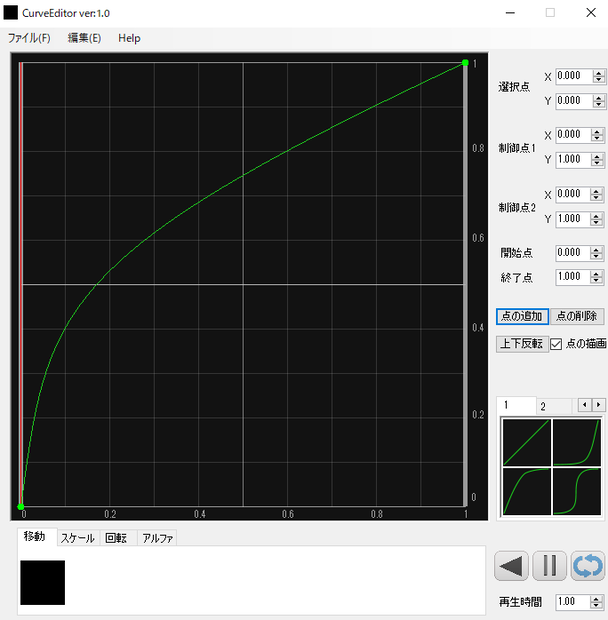608x620 pixels.
Task: Select the S-shaped curve preset thumbnail
Action: [577, 491]
